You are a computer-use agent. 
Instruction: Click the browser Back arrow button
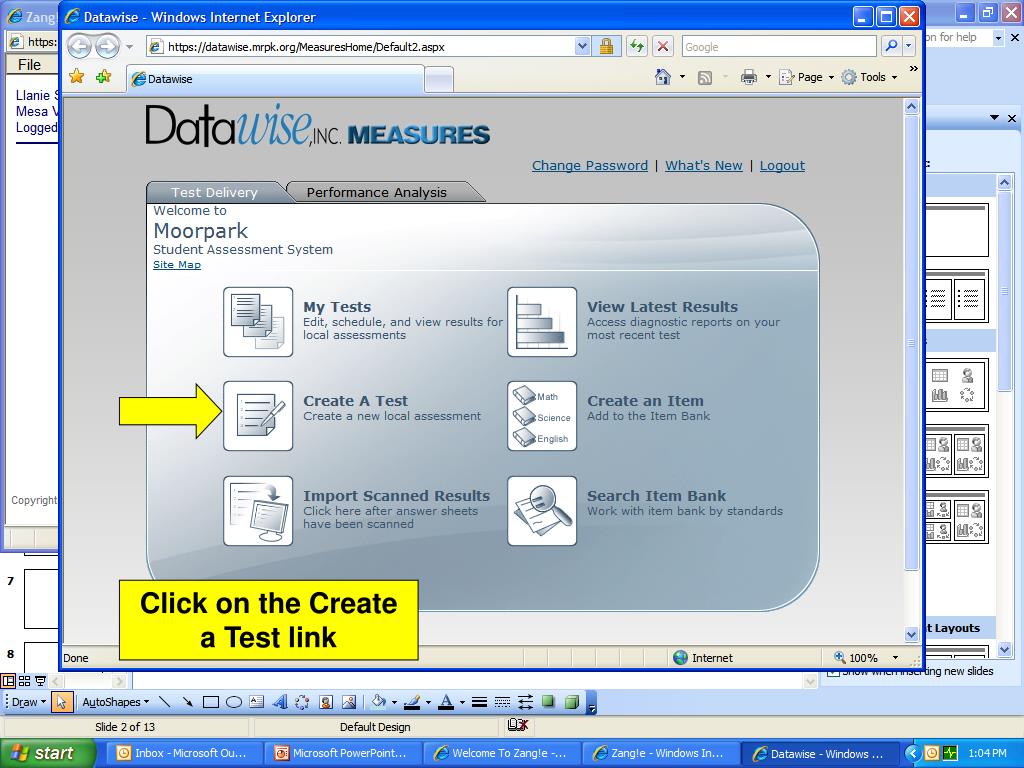pos(80,46)
